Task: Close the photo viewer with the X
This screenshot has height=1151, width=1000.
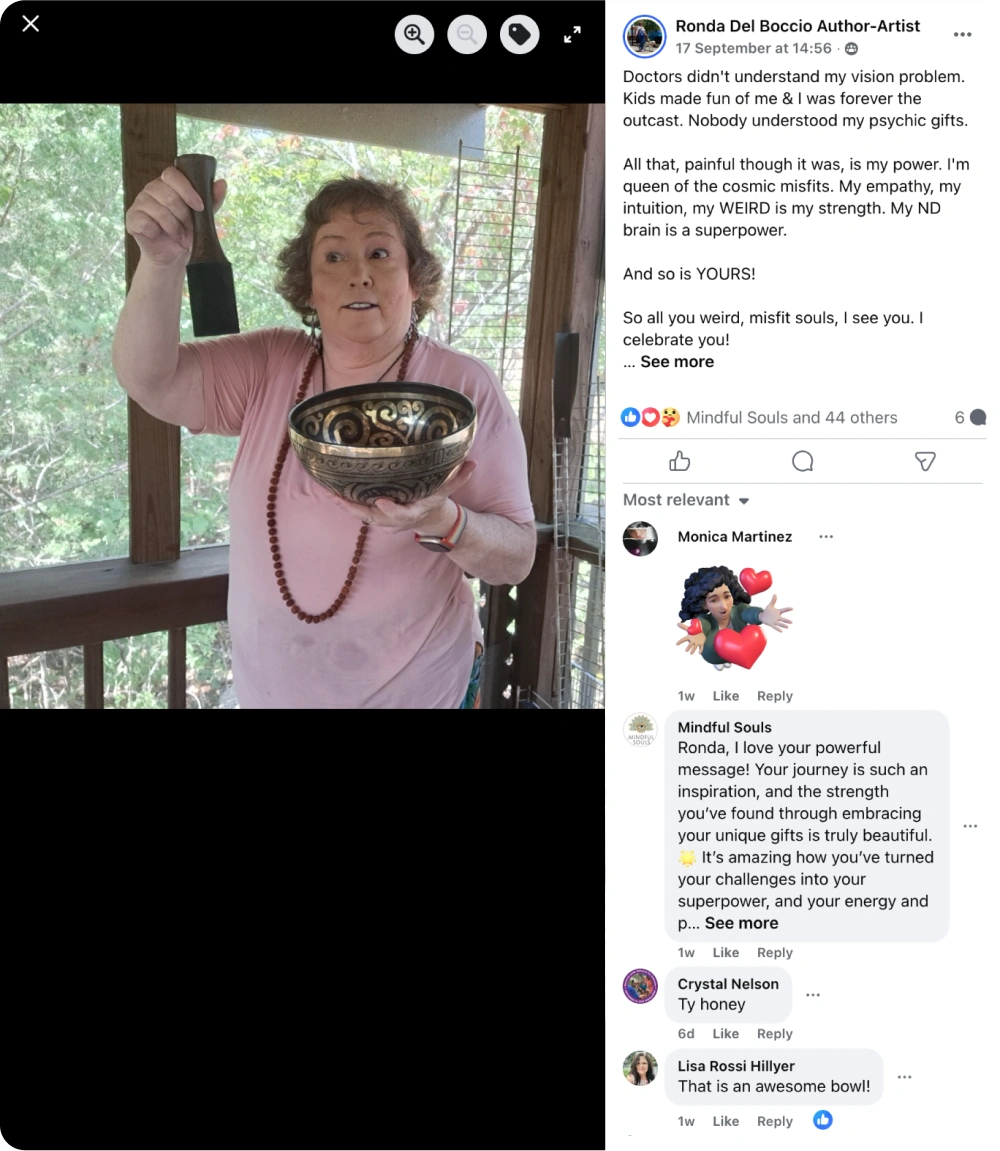Action: pyautogui.click(x=31, y=24)
